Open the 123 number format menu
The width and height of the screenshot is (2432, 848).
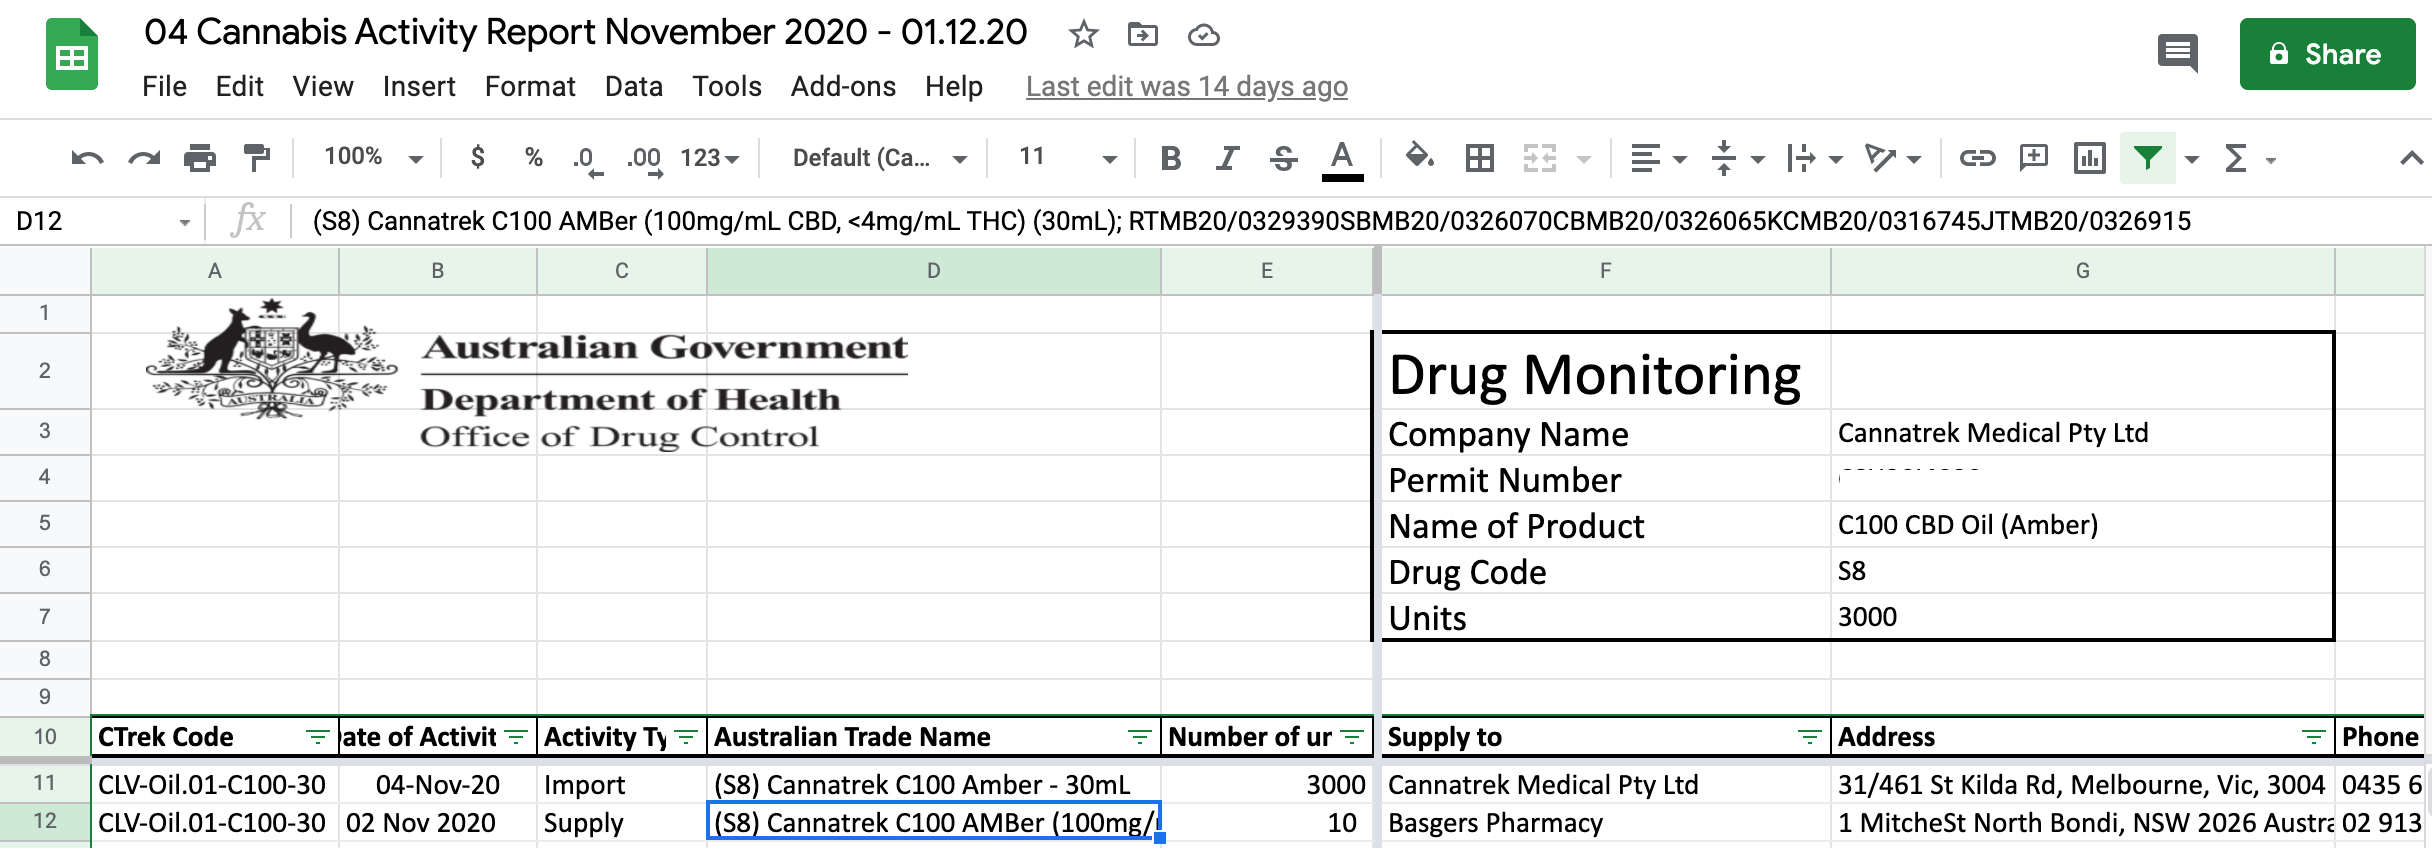[x=710, y=158]
